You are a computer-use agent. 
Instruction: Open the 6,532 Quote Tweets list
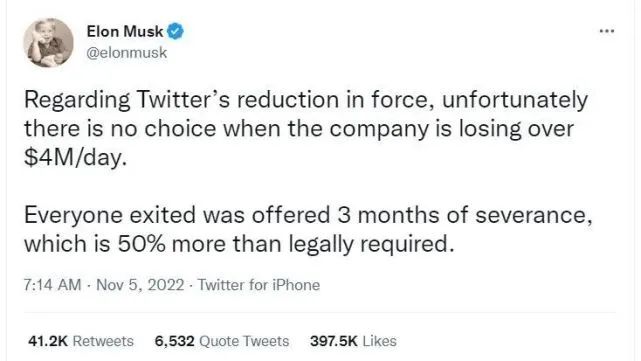click(x=222, y=341)
